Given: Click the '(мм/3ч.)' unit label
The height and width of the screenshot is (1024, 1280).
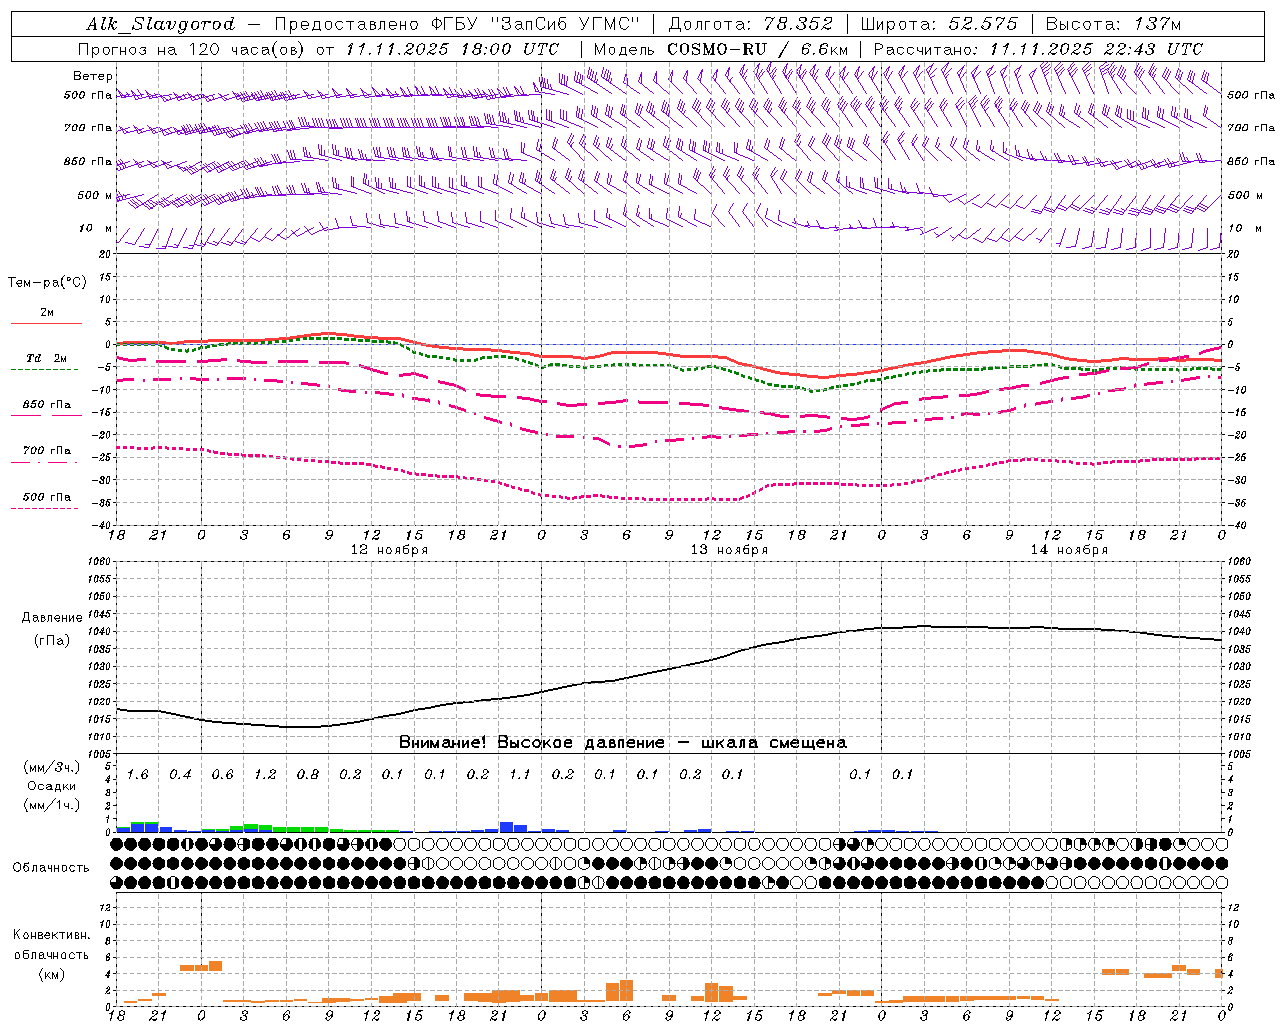Looking at the screenshot, I should click(x=52, y=767).
